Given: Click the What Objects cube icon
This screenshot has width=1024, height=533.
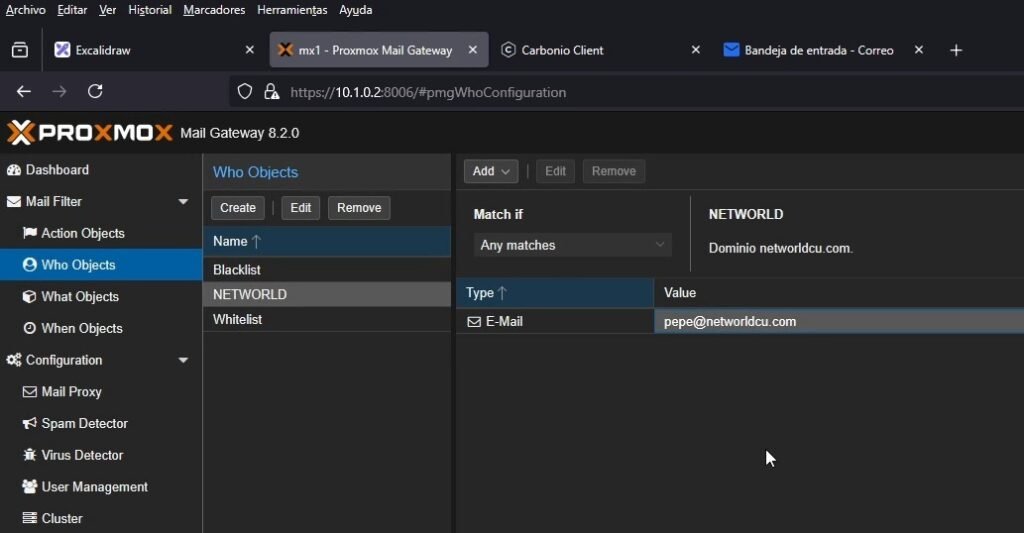Looking at the screenshot, I should point(29,297).
